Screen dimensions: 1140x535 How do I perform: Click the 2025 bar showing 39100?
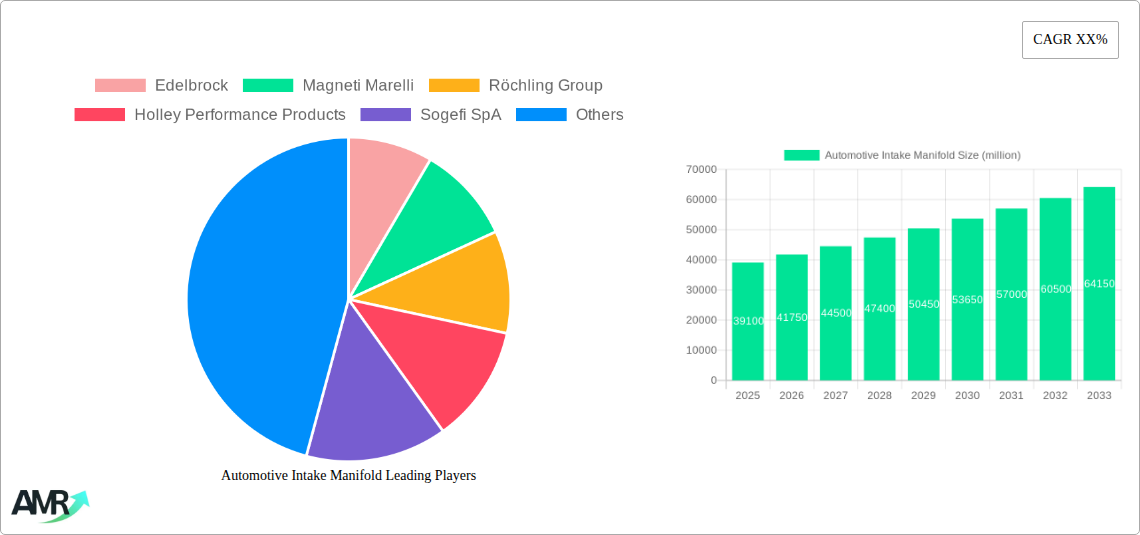click(x=747, y=321)
